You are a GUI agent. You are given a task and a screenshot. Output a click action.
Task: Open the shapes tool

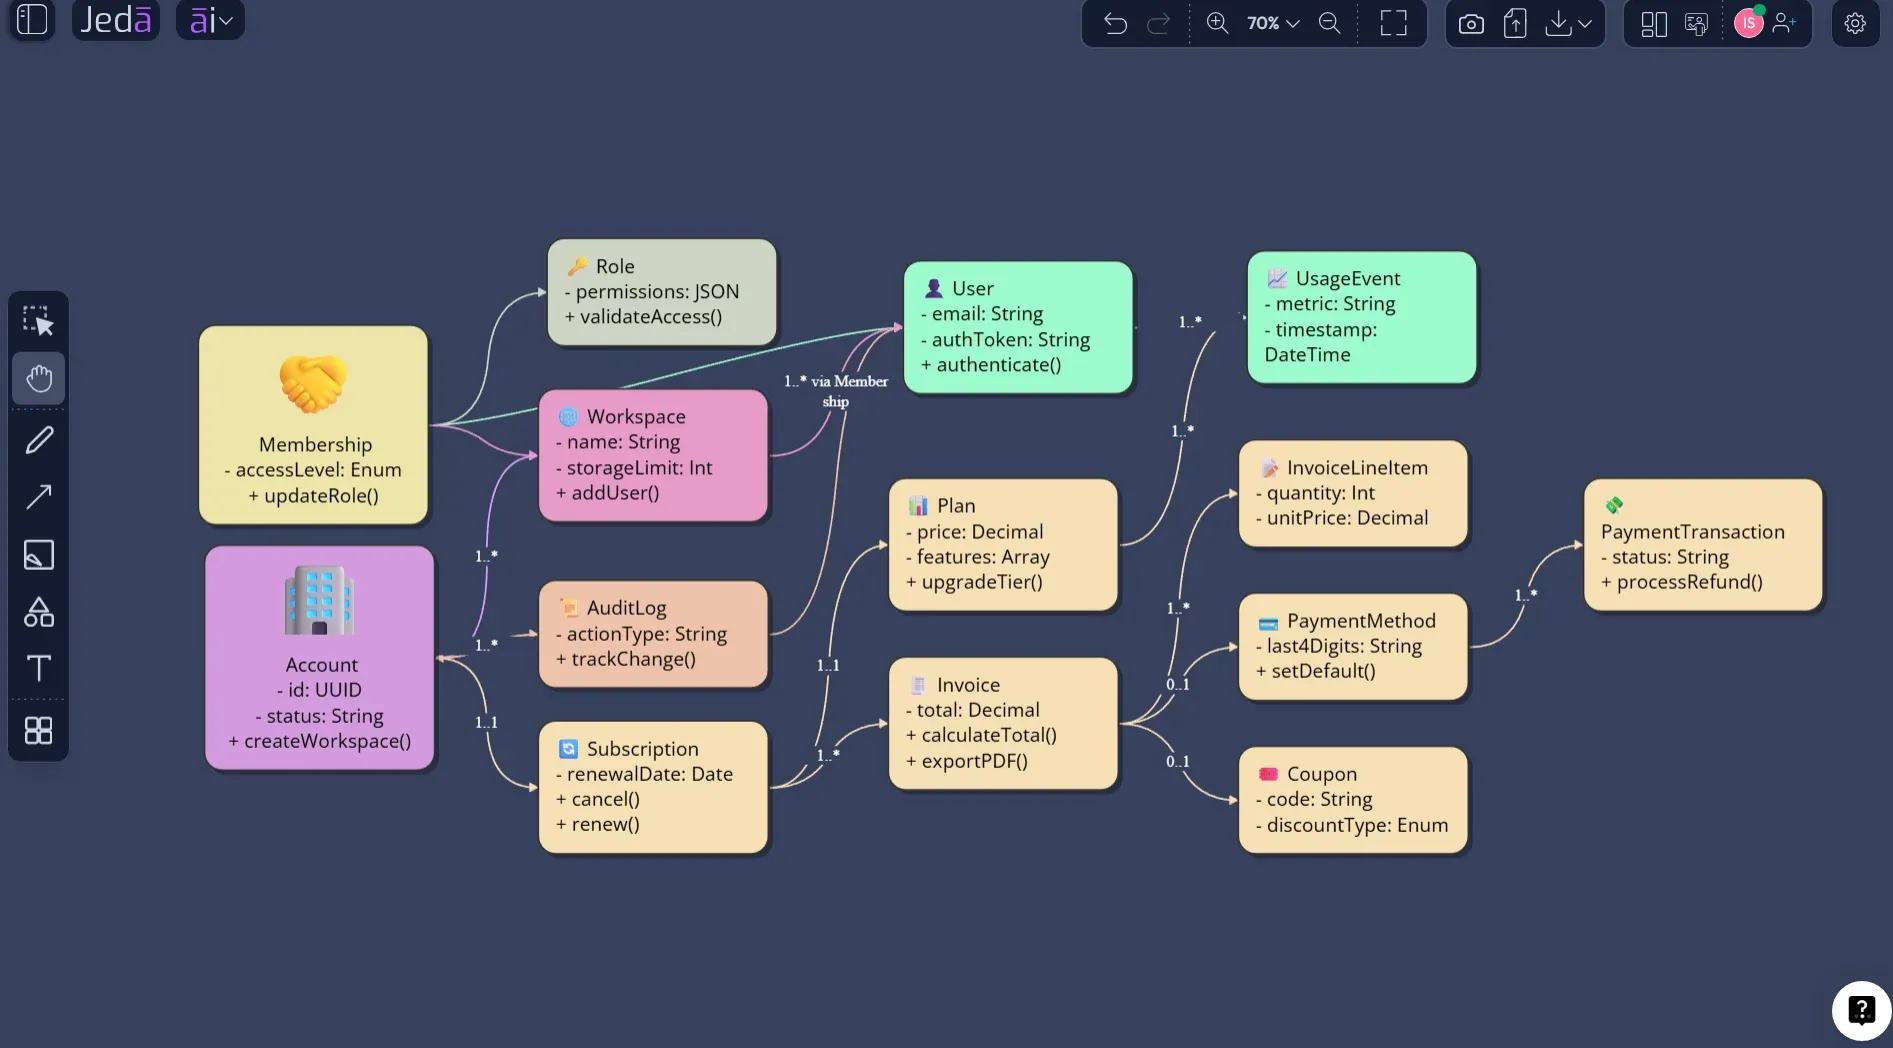pos(39,612)
